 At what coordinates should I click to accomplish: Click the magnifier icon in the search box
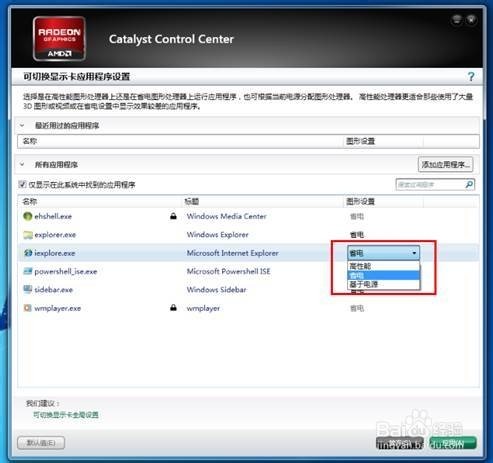pyautogui.click(x=469, y=184)
